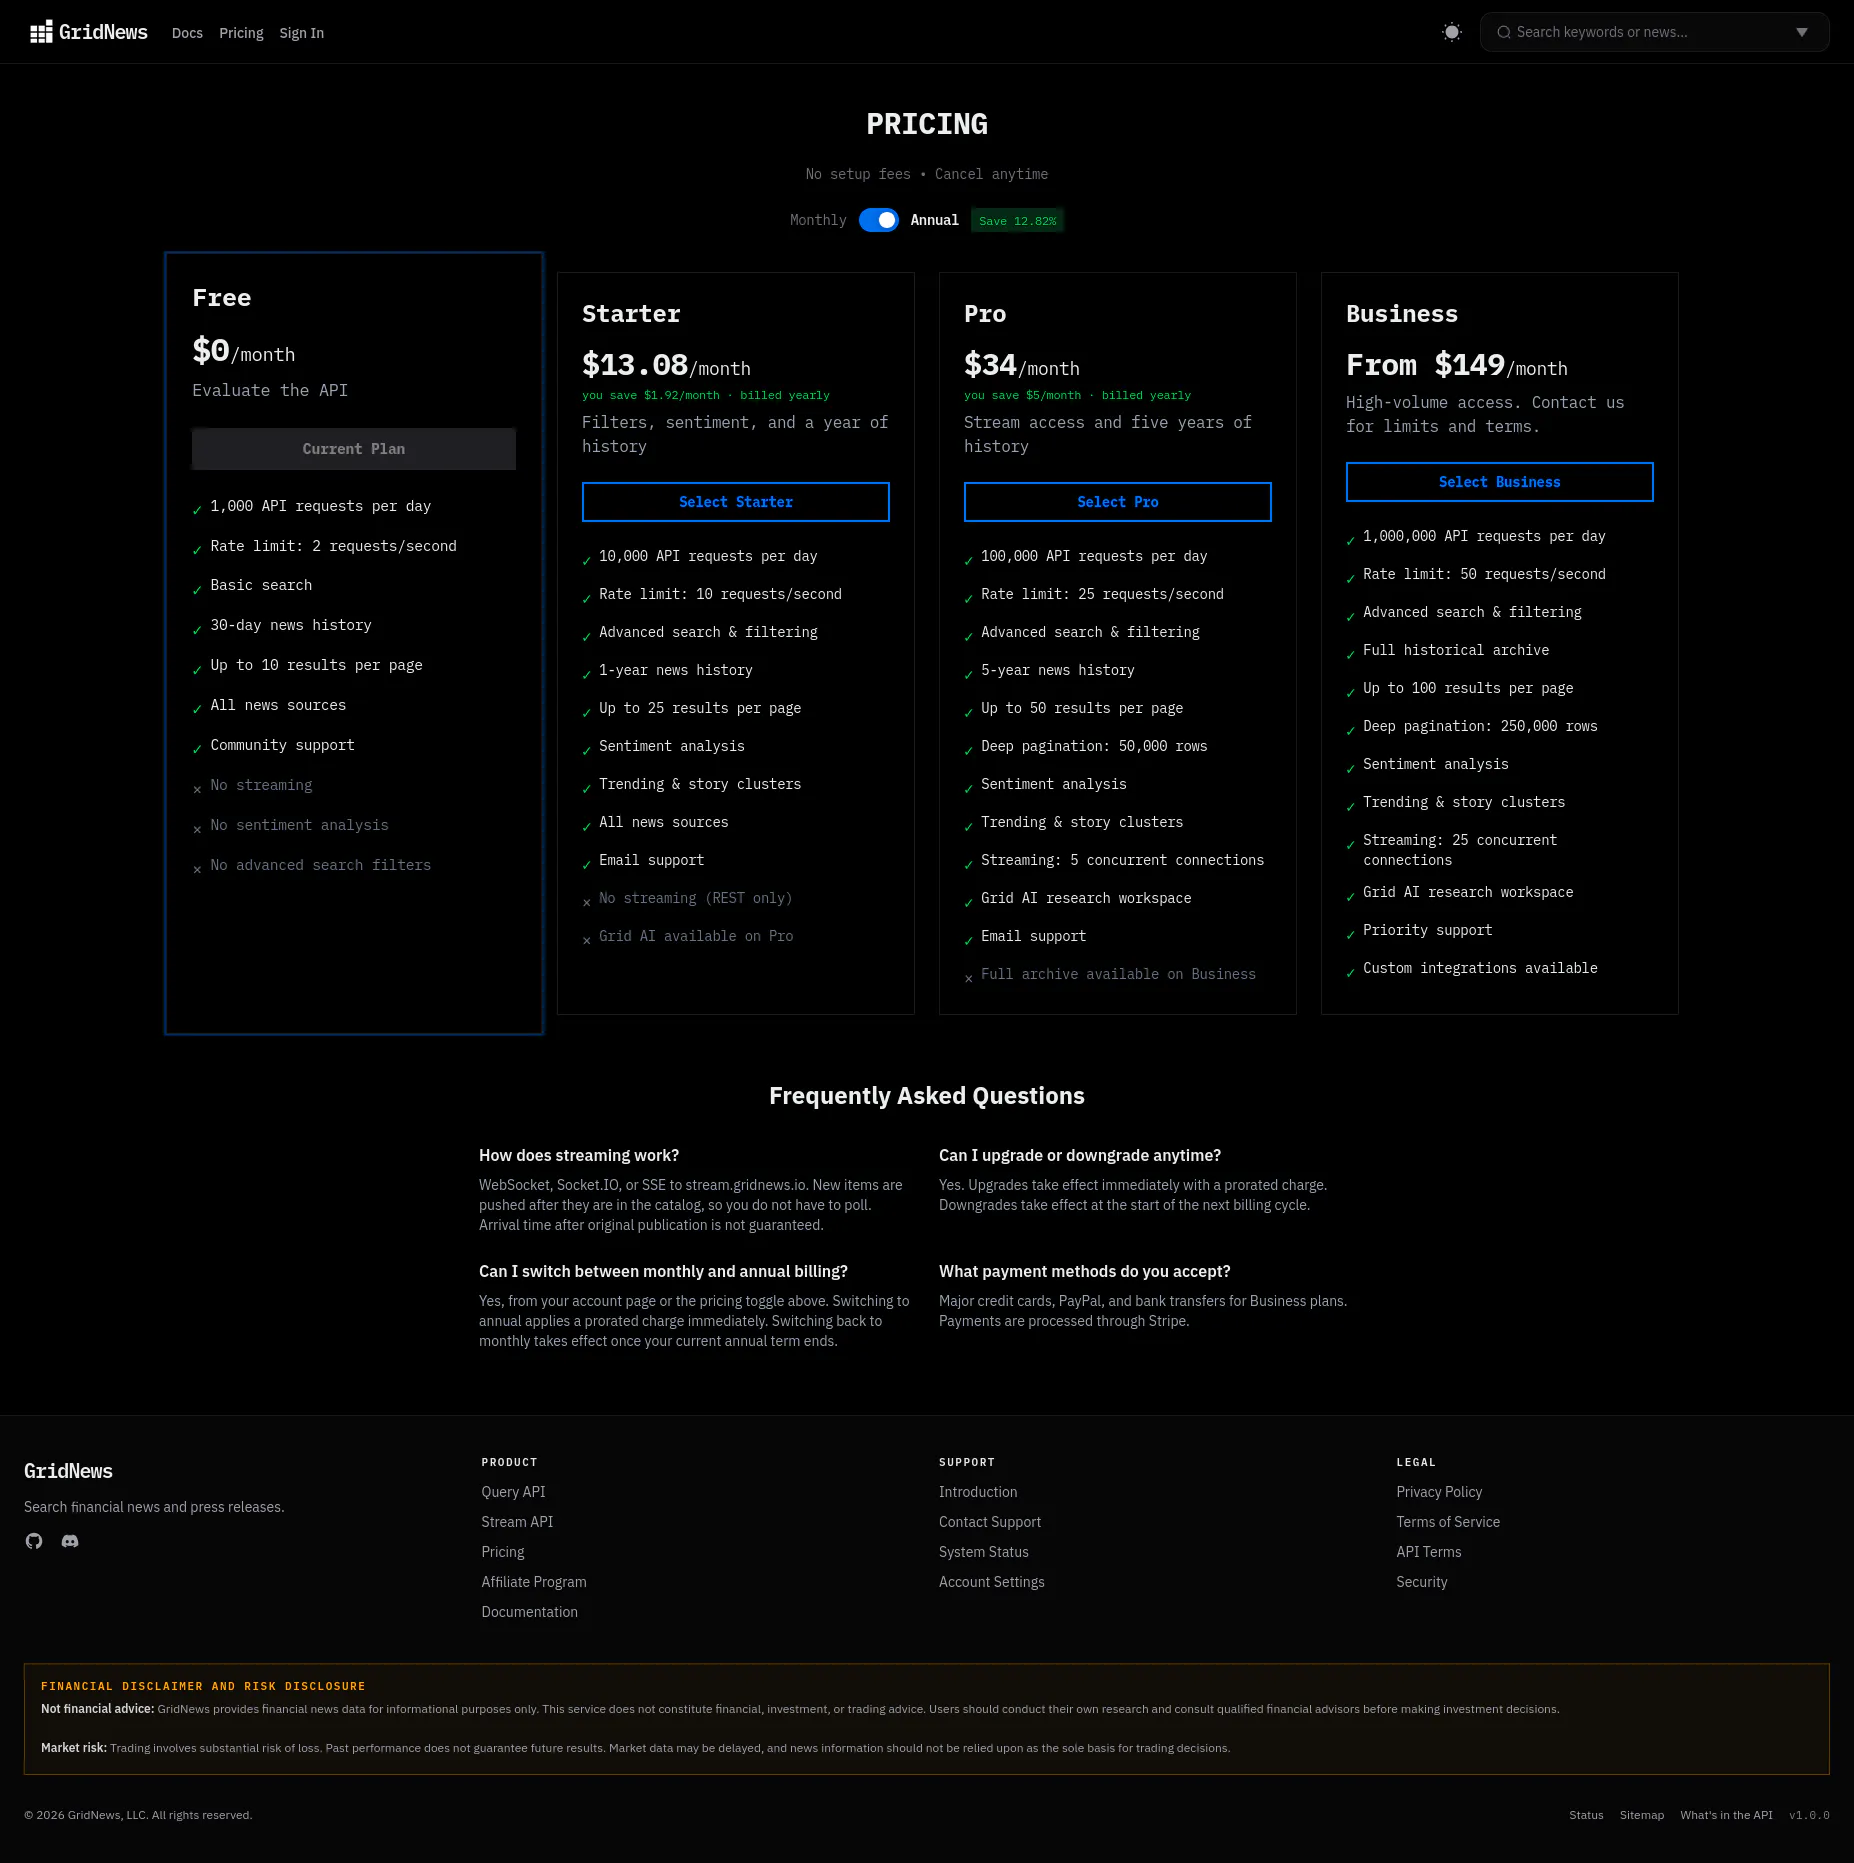Image resolution: width=1854 pixels, height=1863 pixels.
Task: Click the search magnifier icon
Action: (x=1503, y=32)
